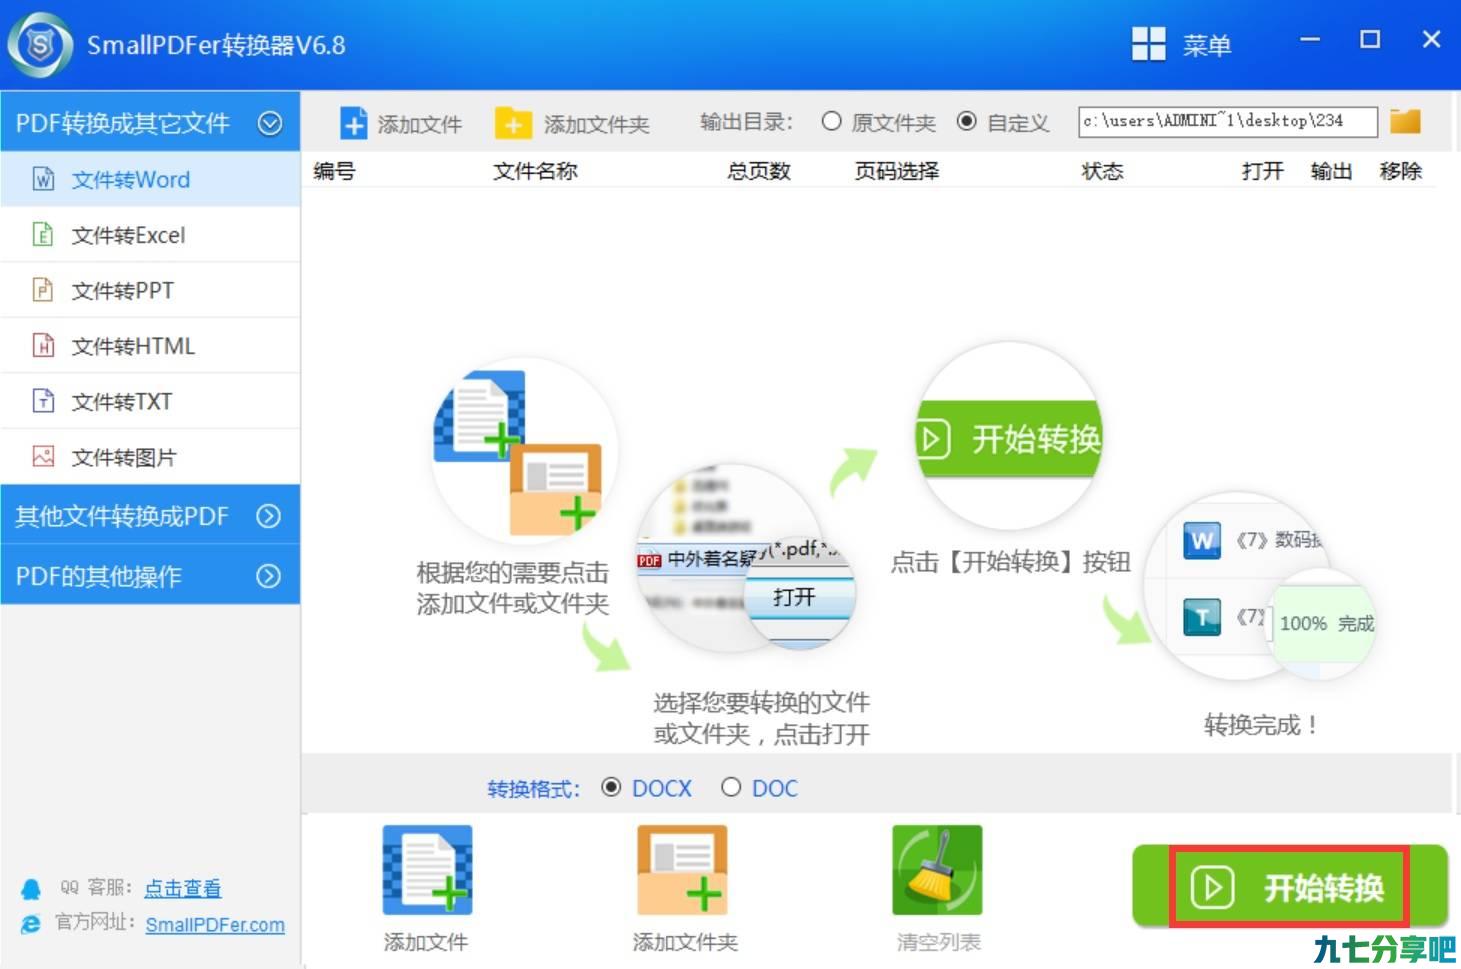The image size is (1461, 969).
Task: Select 文件转TXT in sidebar
Action: (150, 402)
